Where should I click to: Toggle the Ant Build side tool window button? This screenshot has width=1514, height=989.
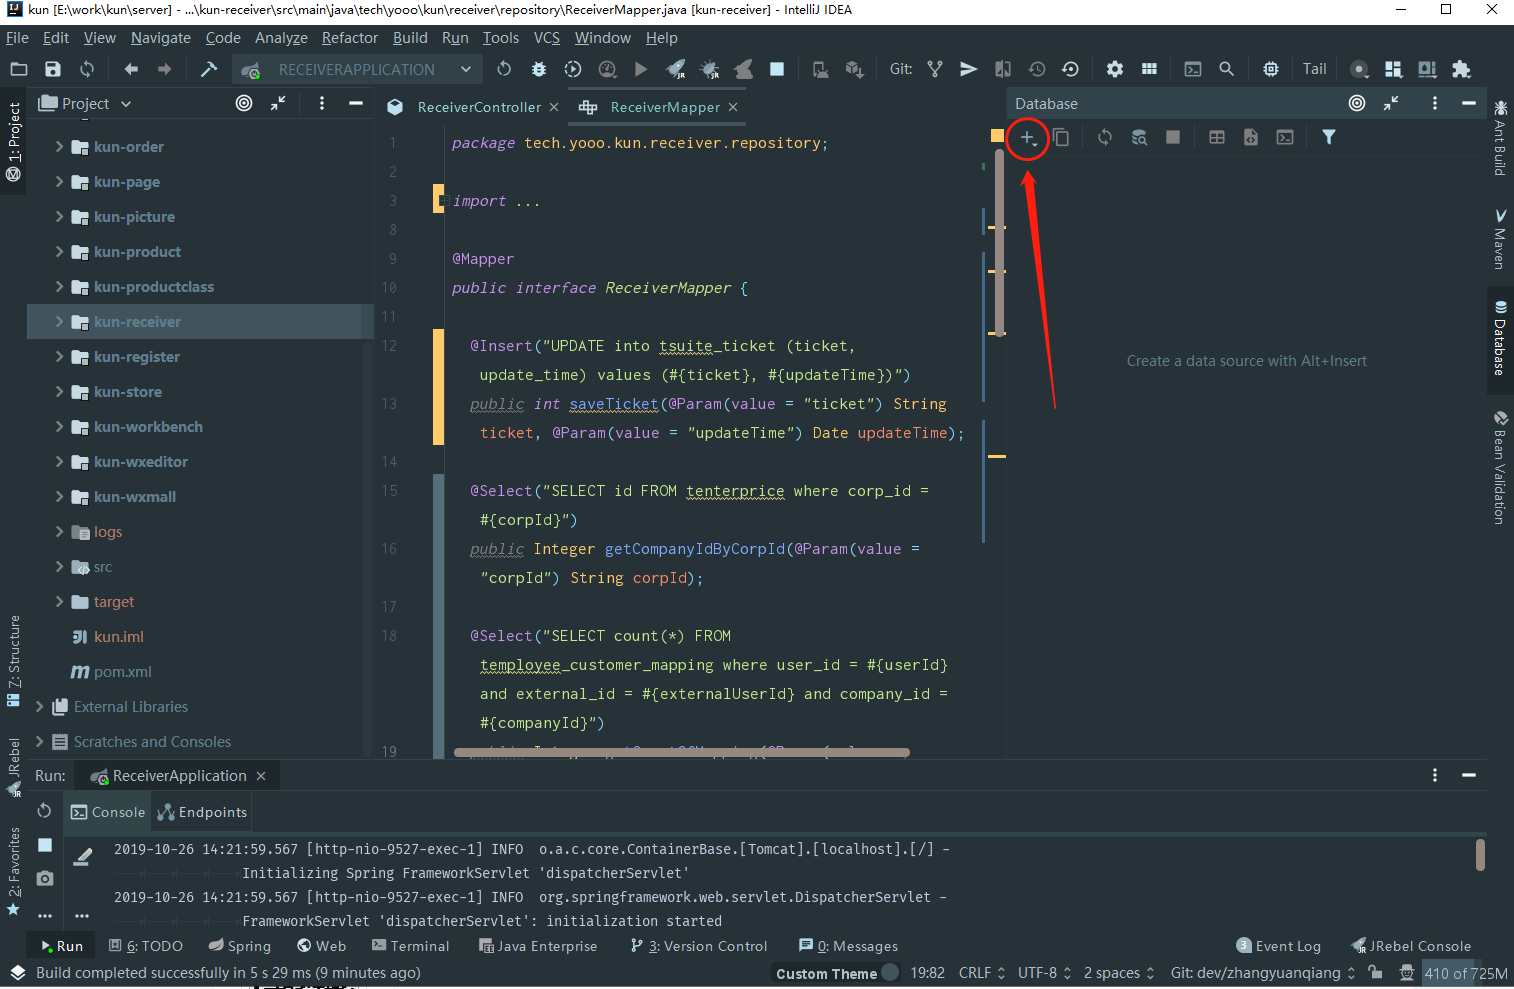tap(1500, 138)
